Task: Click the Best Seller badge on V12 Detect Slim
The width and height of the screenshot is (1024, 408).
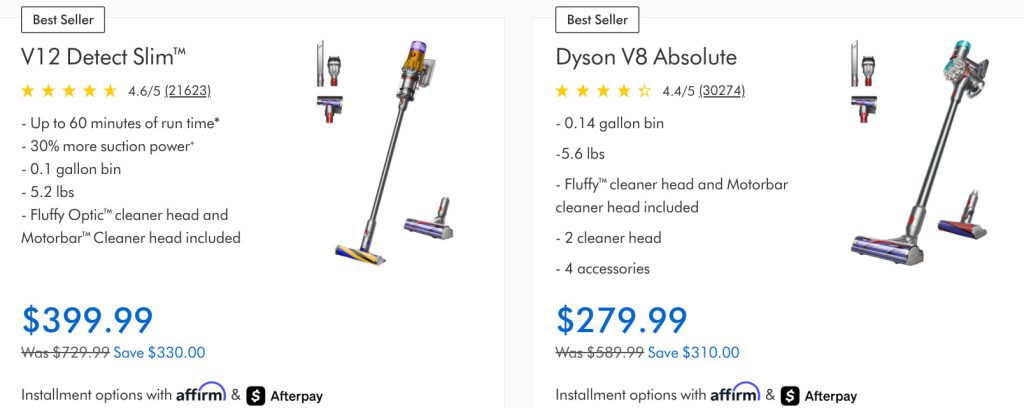Action: click(62, 19)
